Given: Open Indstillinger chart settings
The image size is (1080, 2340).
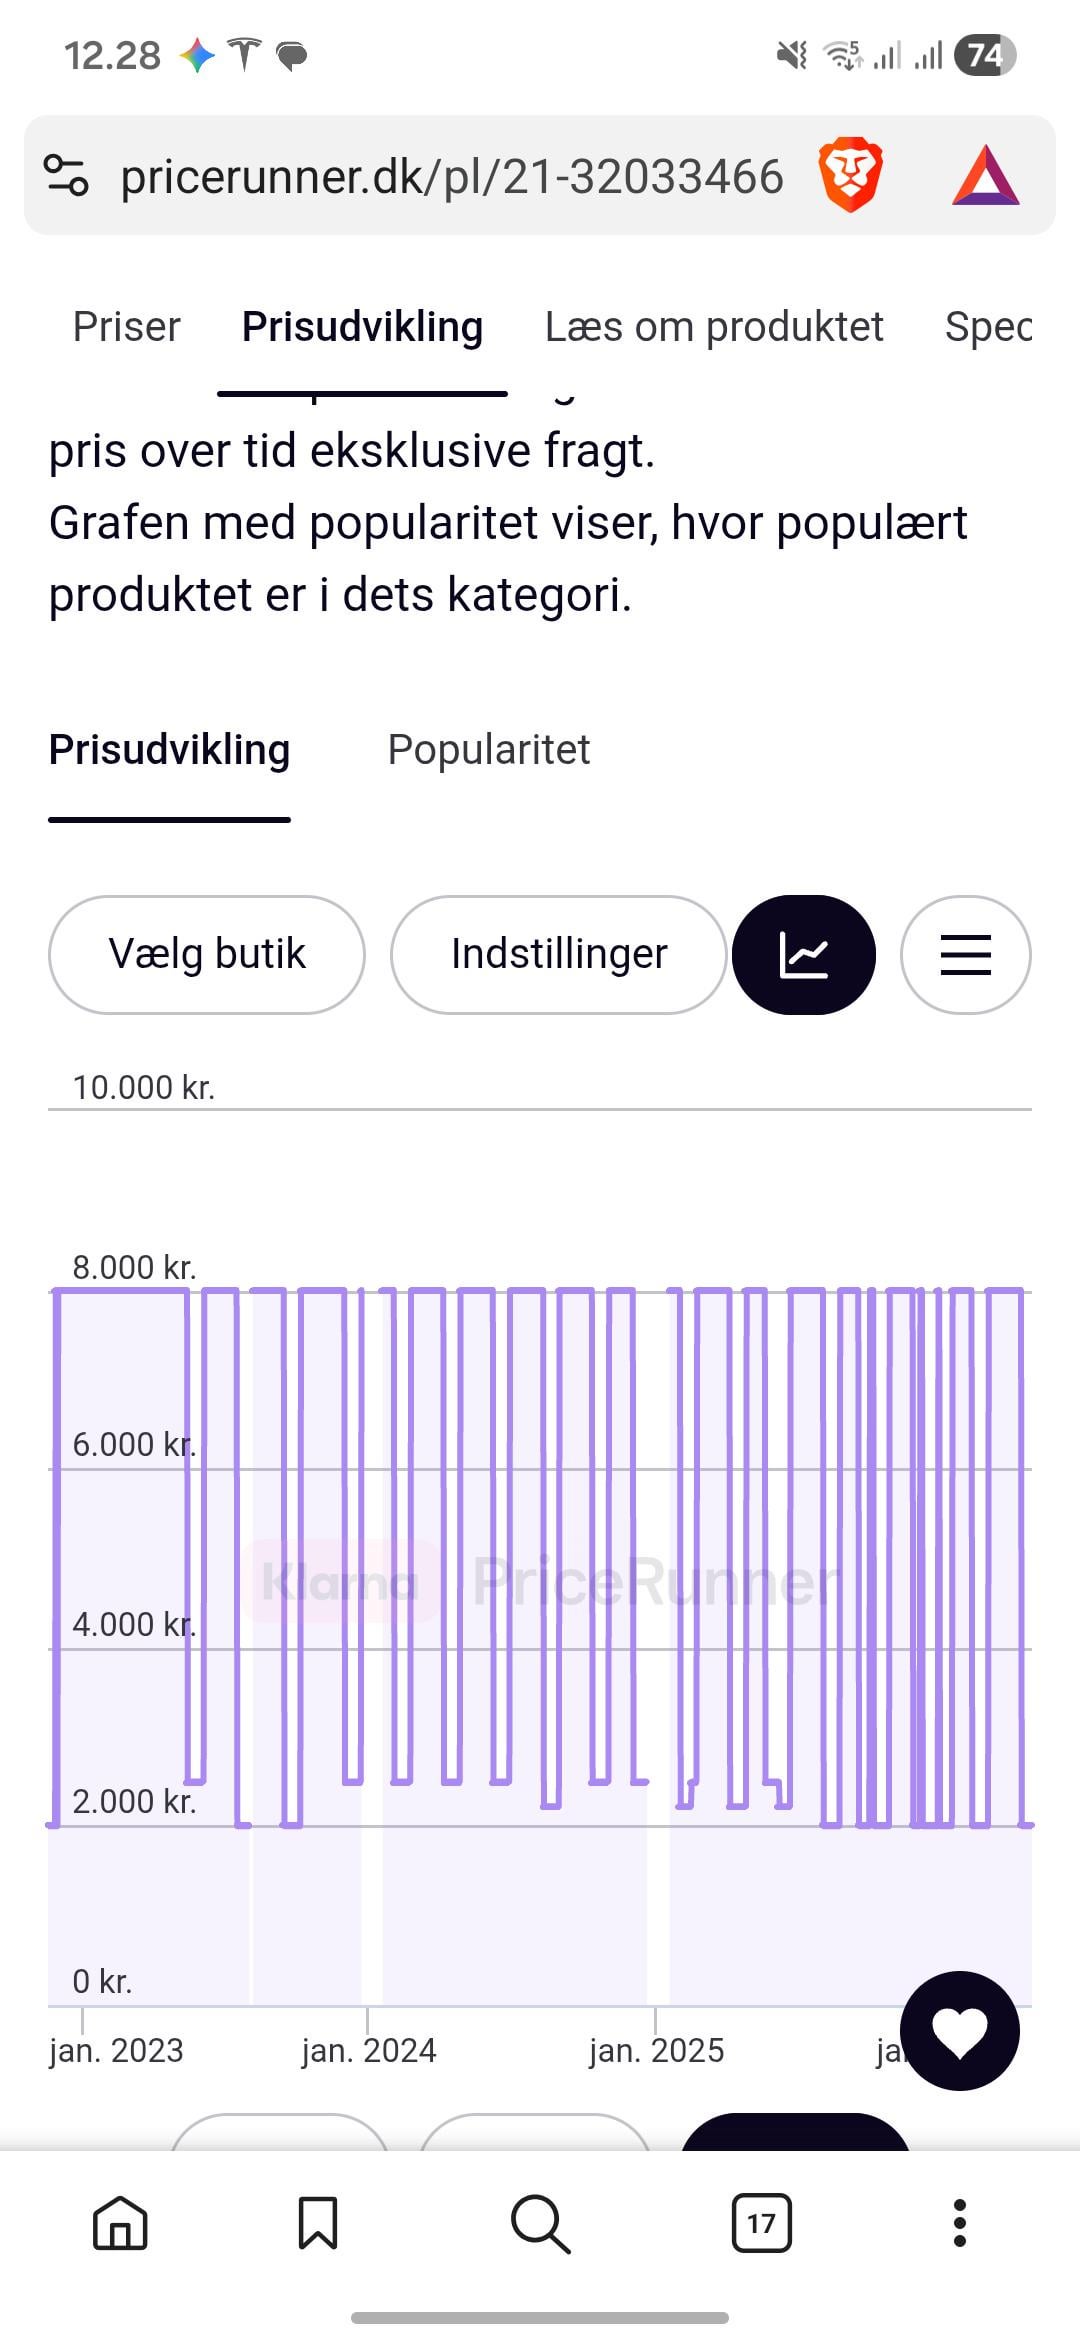Looking at the screenshot, I should [558, 954].
